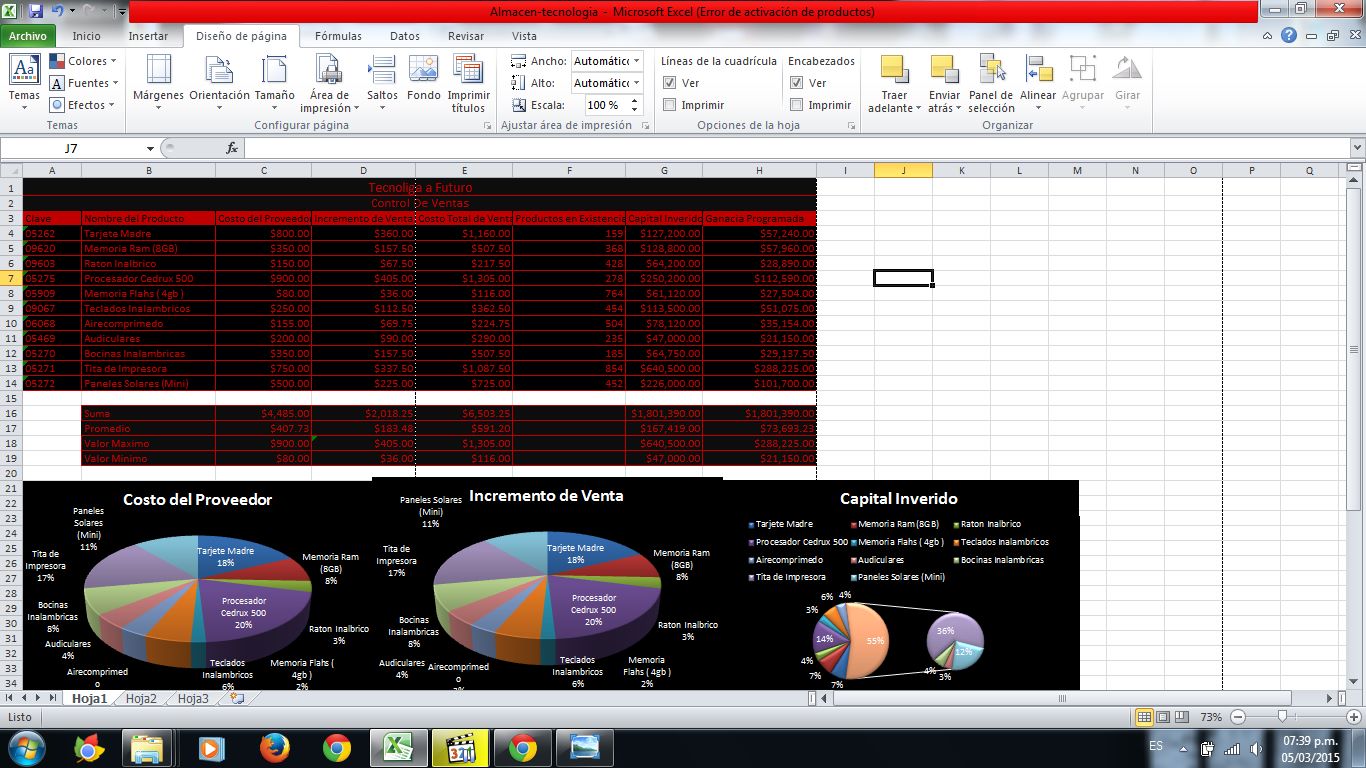Open the Hoja2 worksheet tab
This screenshot has width=1366, height=768.
pos(141,699)
